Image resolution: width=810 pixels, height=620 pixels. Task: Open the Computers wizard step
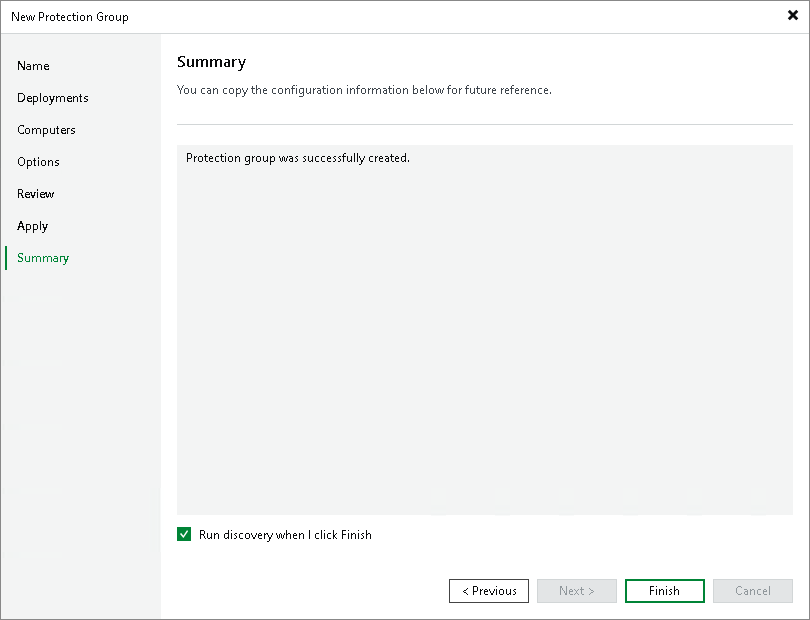pos(46,130)
